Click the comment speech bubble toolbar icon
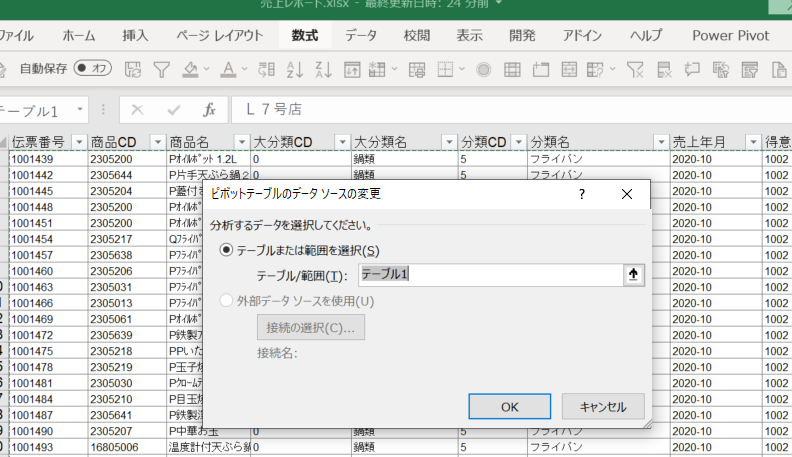Screen dimensions: 792x457 pyautogui.click(x=692, y=69)
